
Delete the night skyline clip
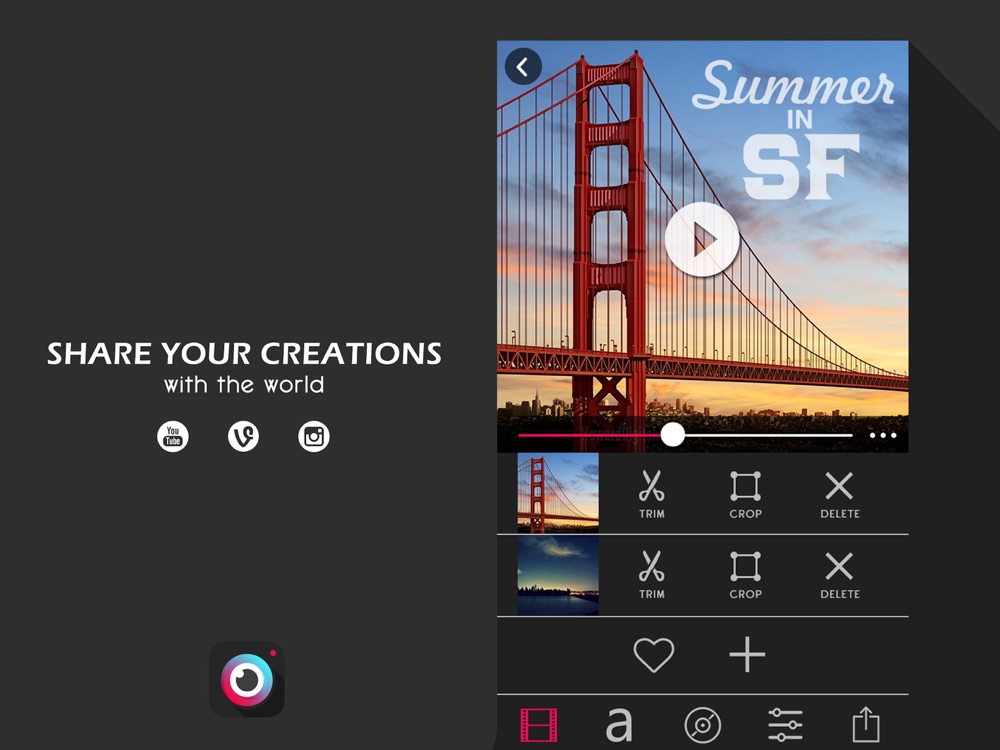click(839, 575)
